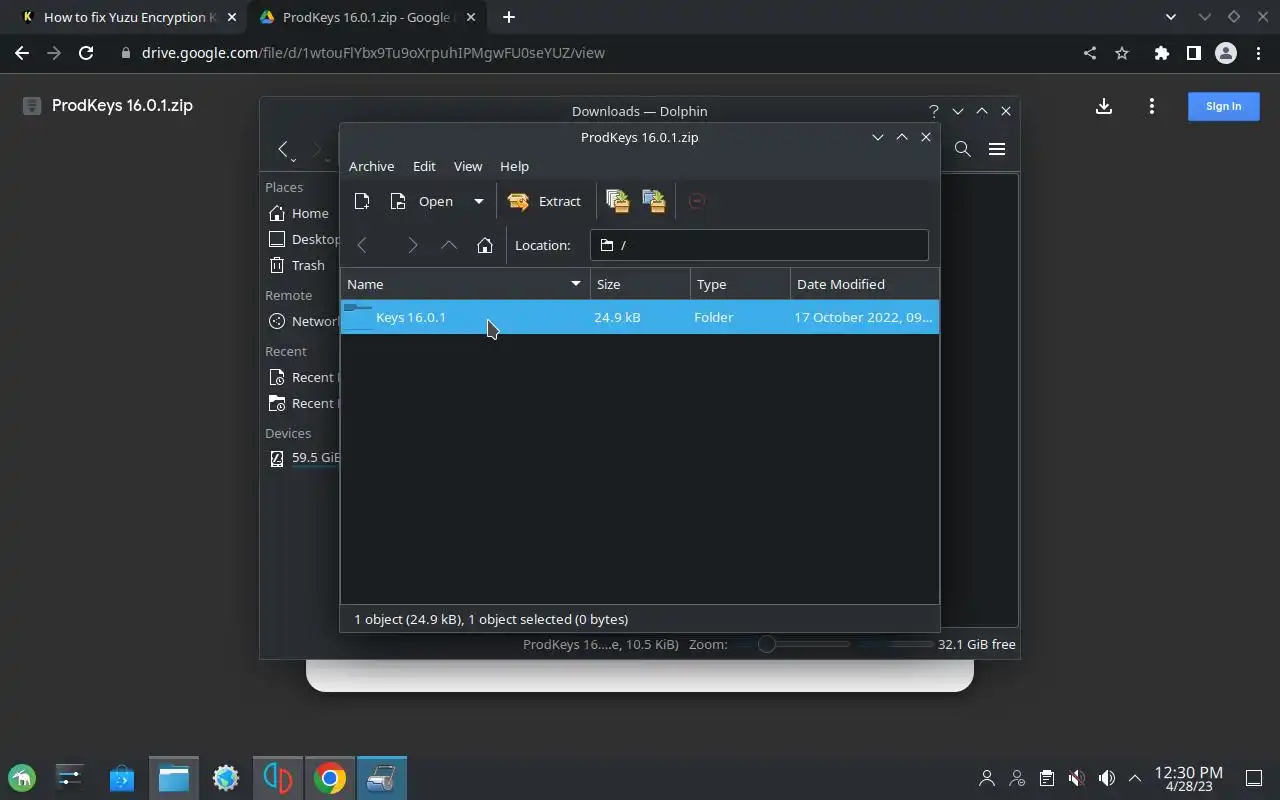Open the Discover store taskbar icon

coord(122,778)
